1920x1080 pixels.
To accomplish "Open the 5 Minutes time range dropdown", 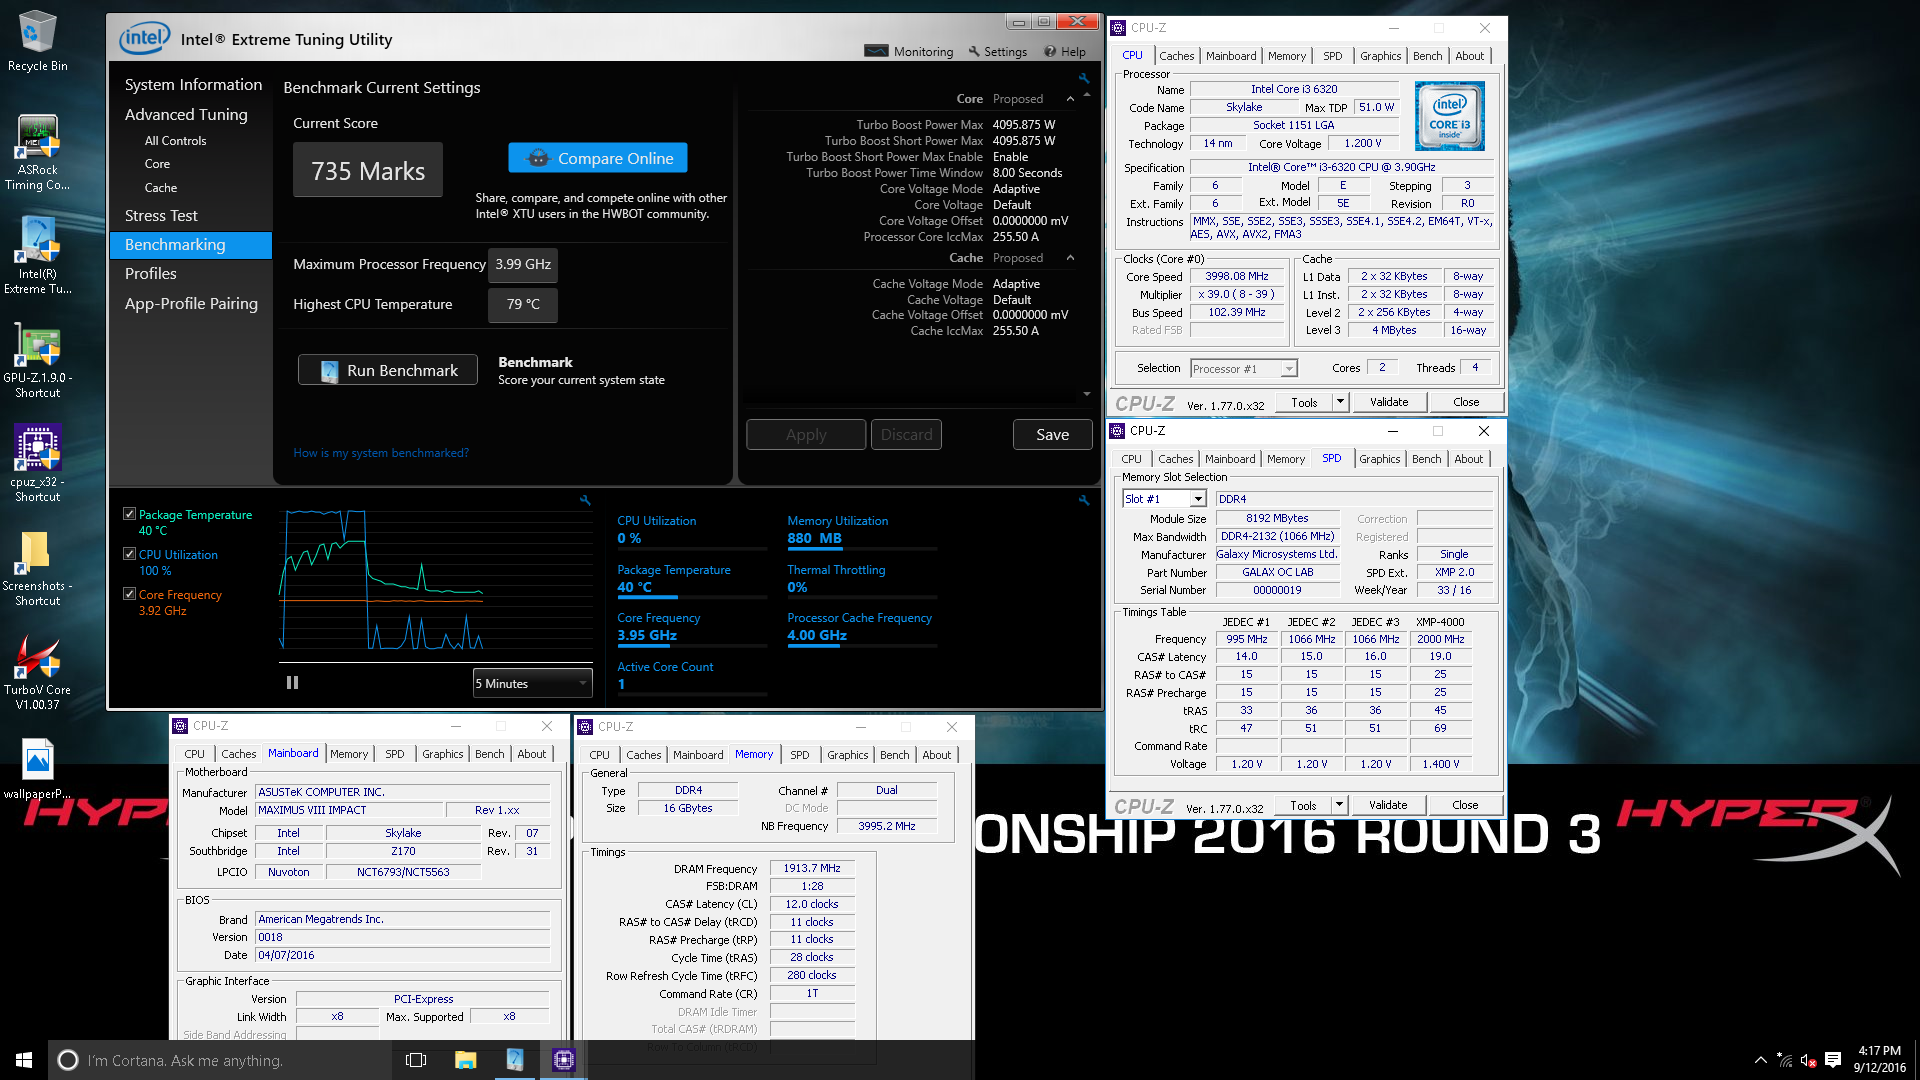I will pos(532,683).
